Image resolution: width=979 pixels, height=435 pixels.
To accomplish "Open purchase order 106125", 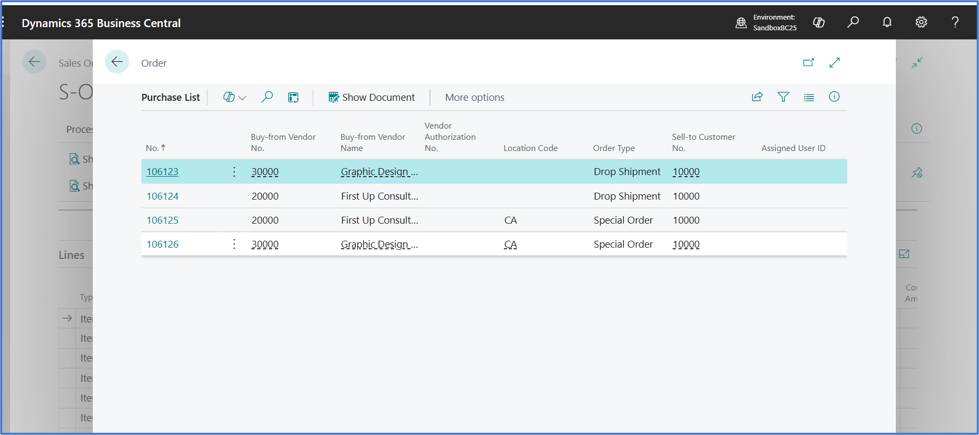I will click(x=162, y=220).
